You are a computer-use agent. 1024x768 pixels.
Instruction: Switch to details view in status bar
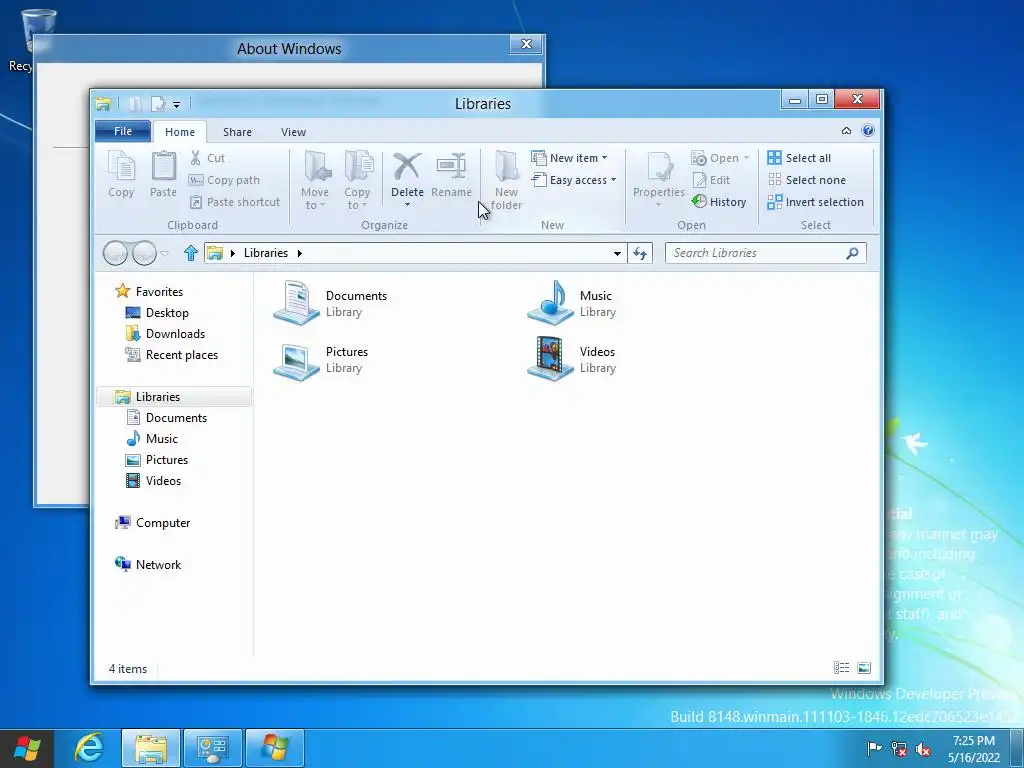click(x=842, y=667)
